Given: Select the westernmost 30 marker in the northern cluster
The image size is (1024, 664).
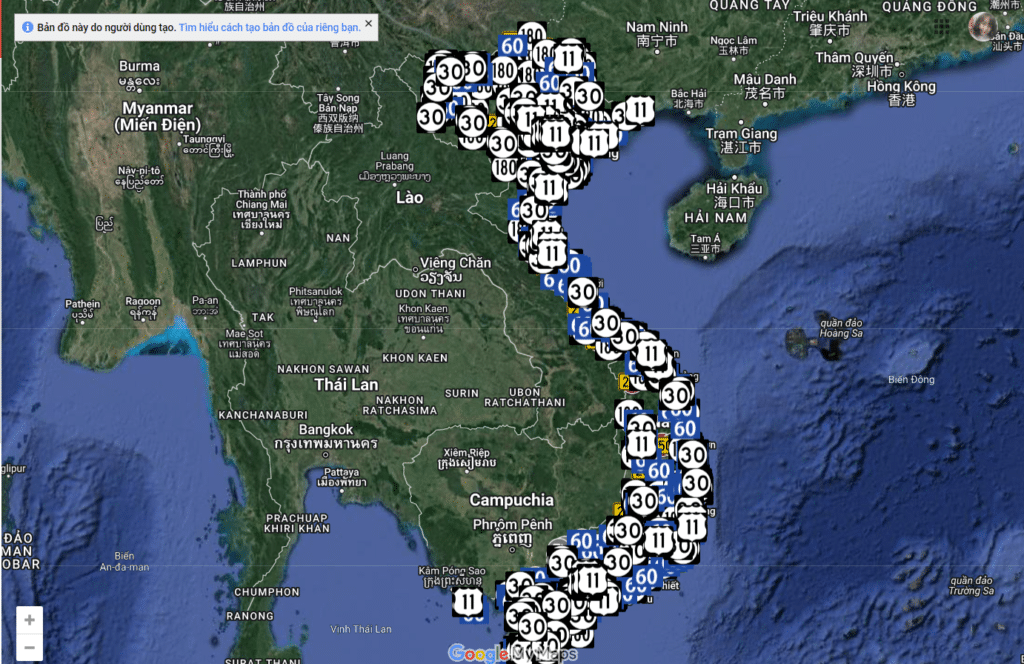Looking at the screenshot, I should pyautogui.click(x=432, y=115).
